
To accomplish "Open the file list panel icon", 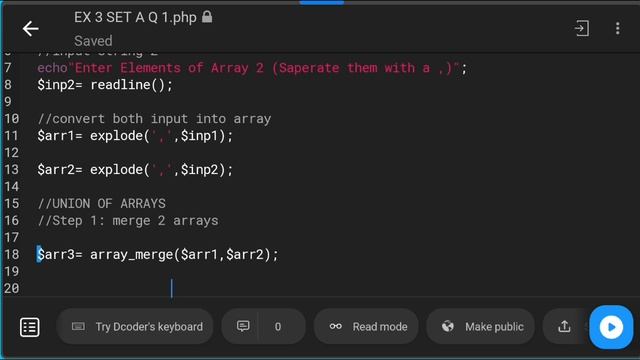I will pos(30,327).
